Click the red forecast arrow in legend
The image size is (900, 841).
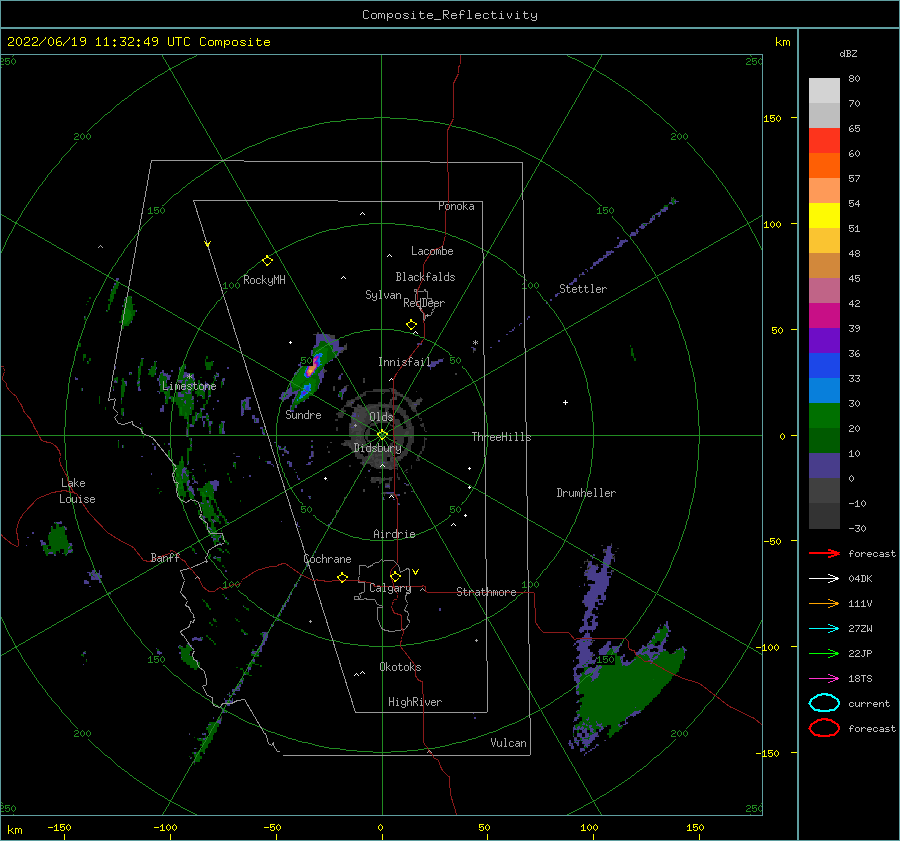click(824, 553)
